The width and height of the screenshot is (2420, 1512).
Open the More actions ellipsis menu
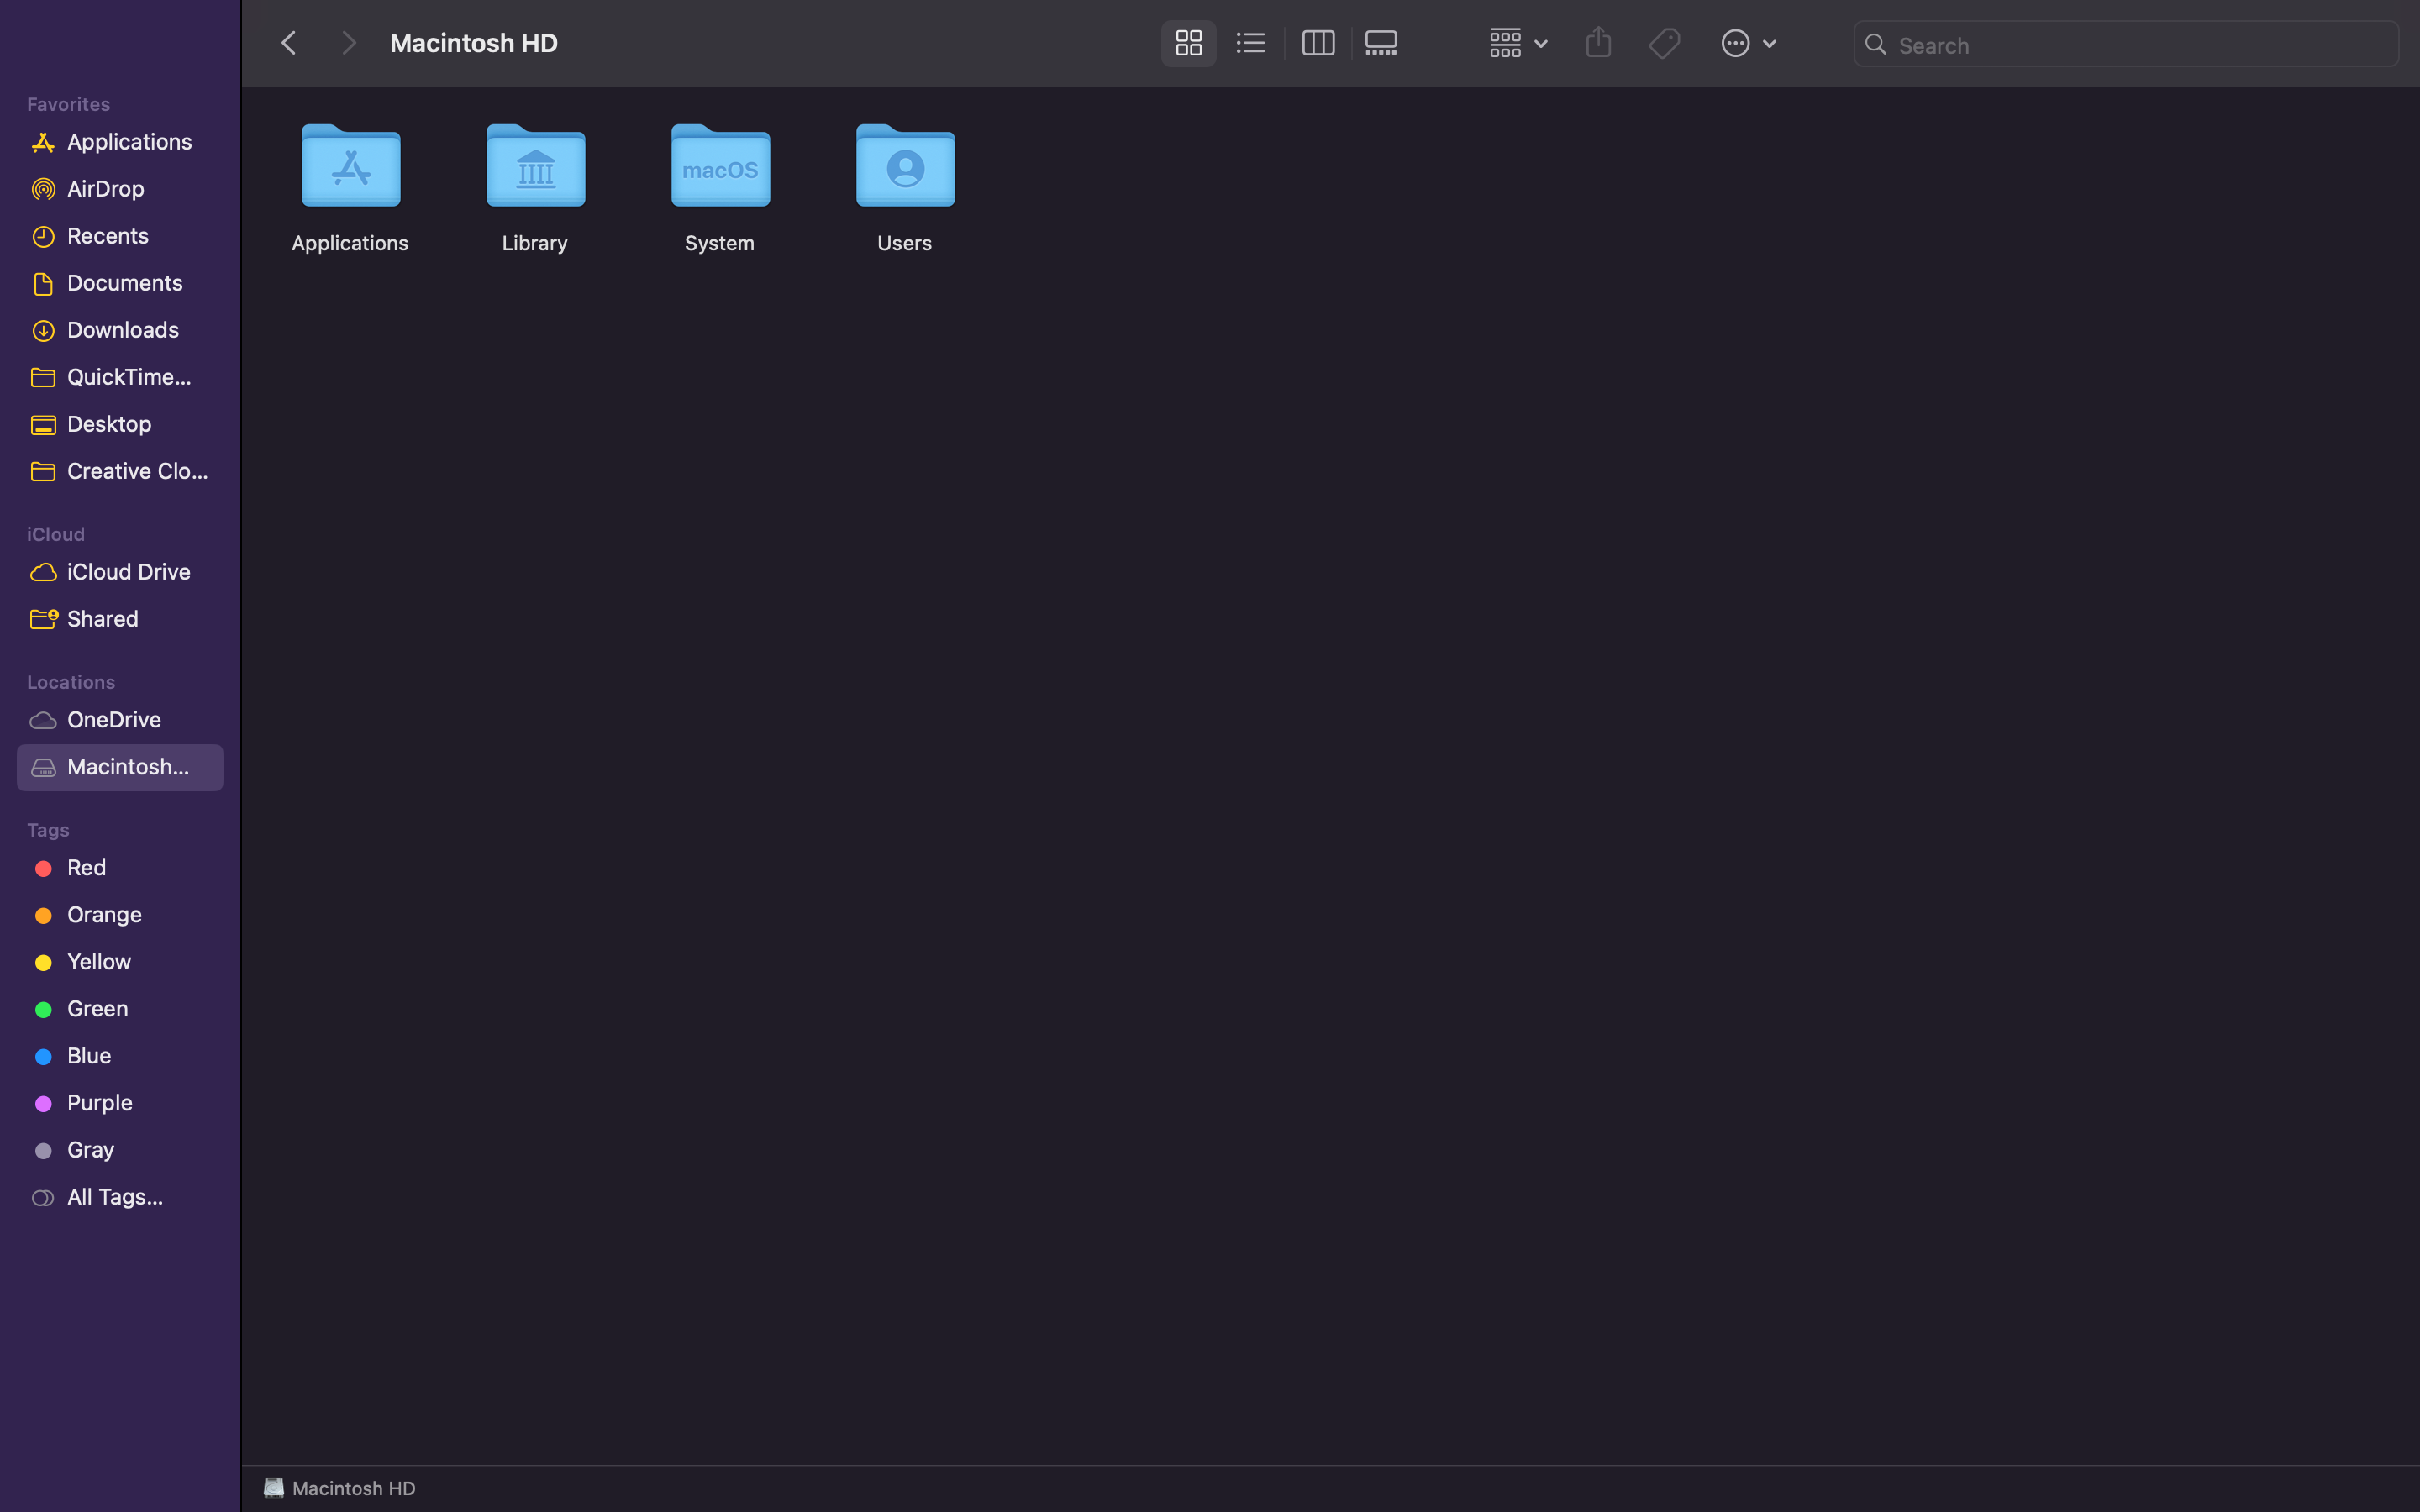pos(1748,43)
